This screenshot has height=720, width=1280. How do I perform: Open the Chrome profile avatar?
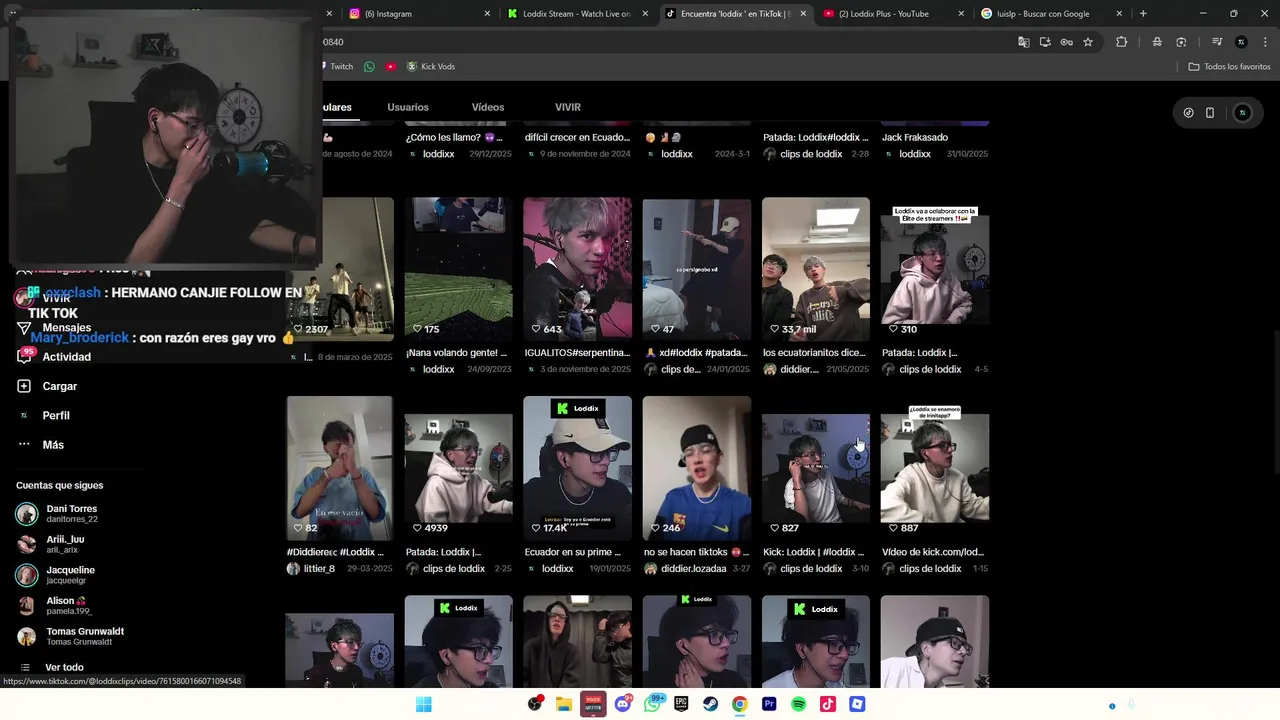[x=1241, y=42]
